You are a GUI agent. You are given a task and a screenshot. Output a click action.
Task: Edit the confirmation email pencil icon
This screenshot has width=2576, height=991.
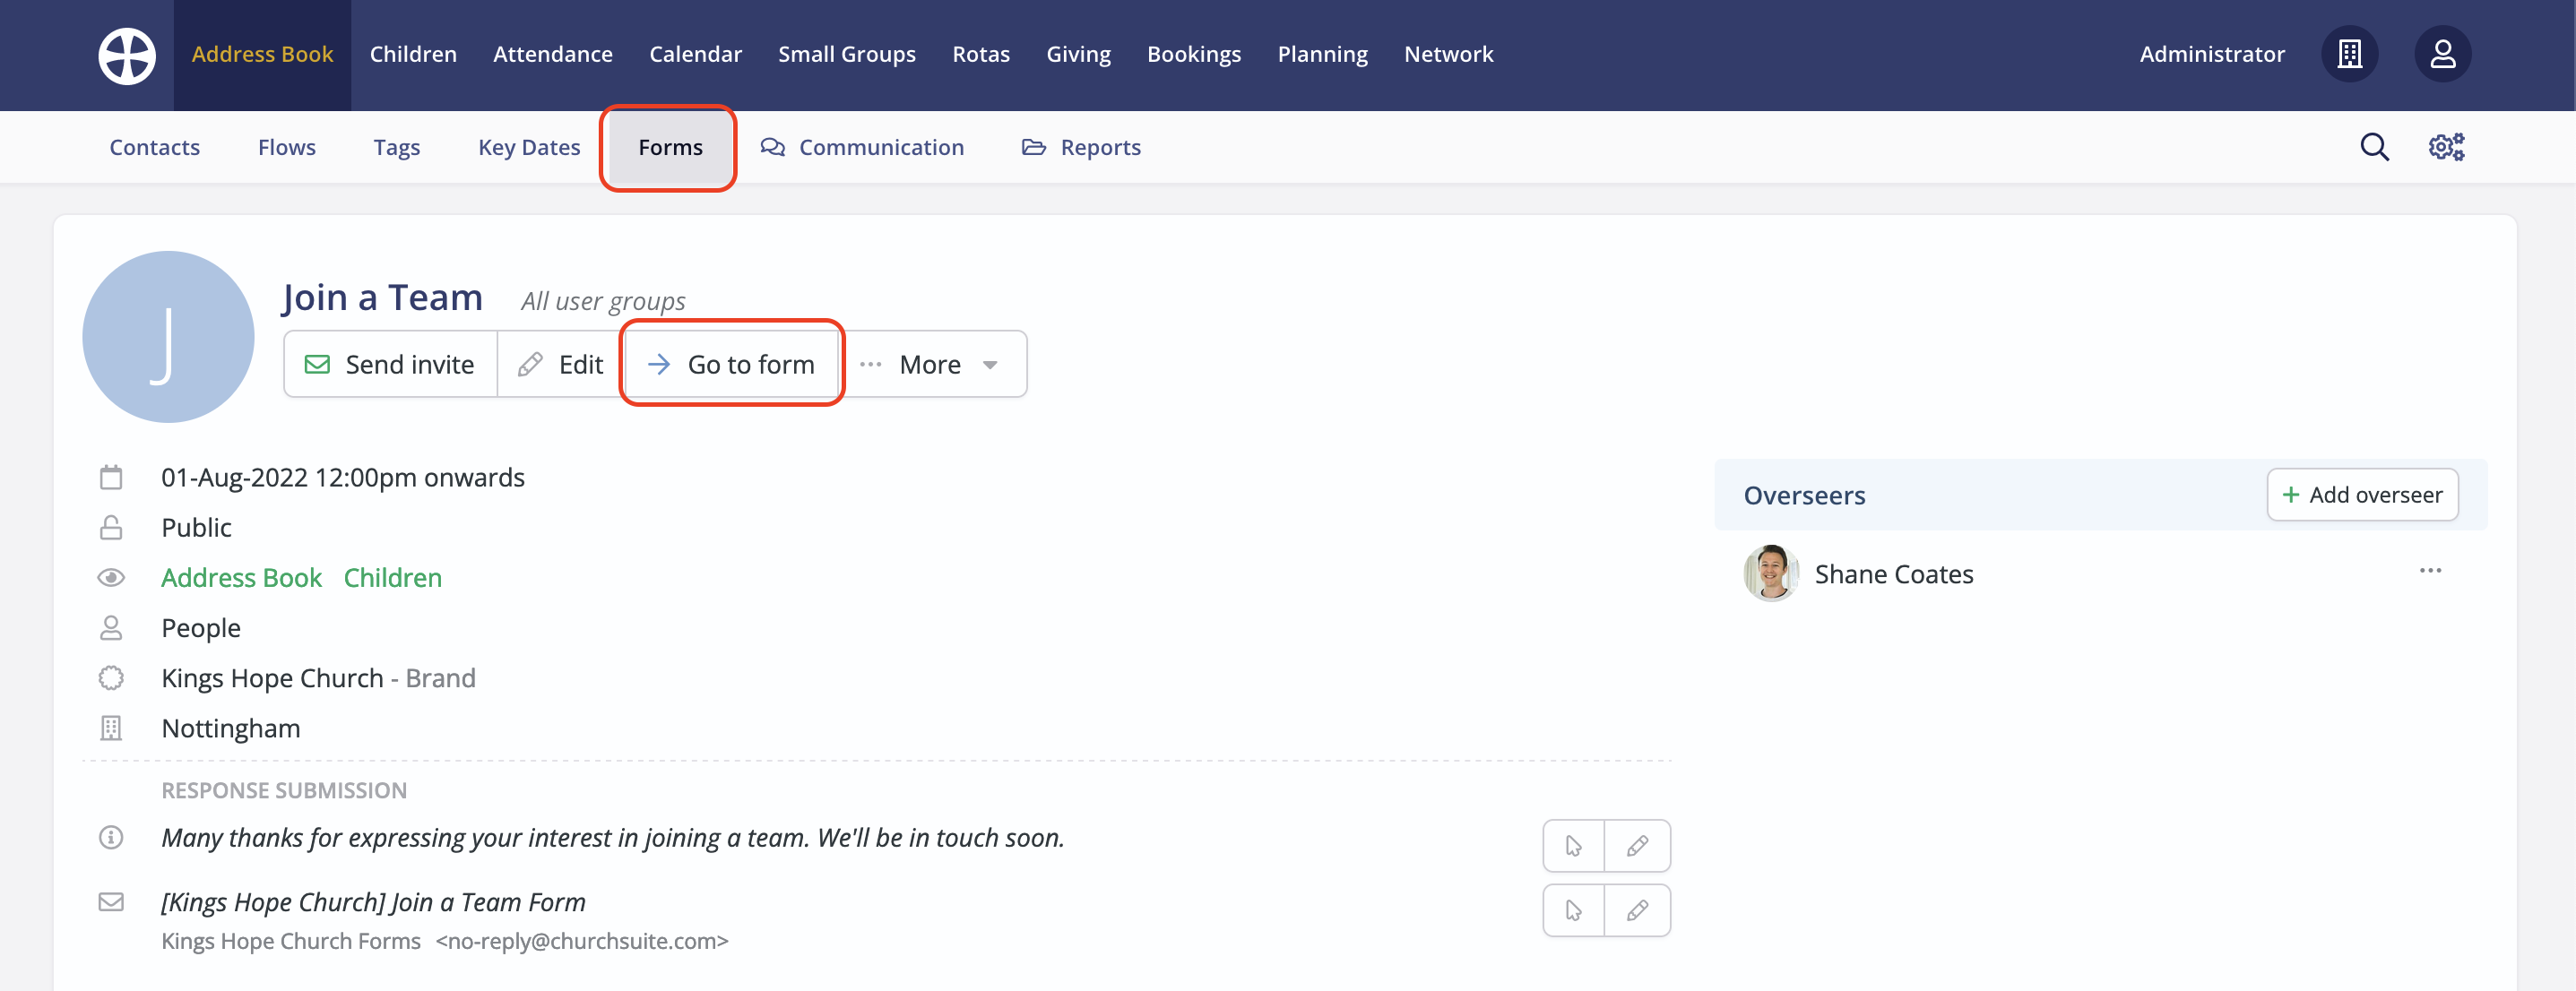pyautogui.click(x=1637, y=910)
